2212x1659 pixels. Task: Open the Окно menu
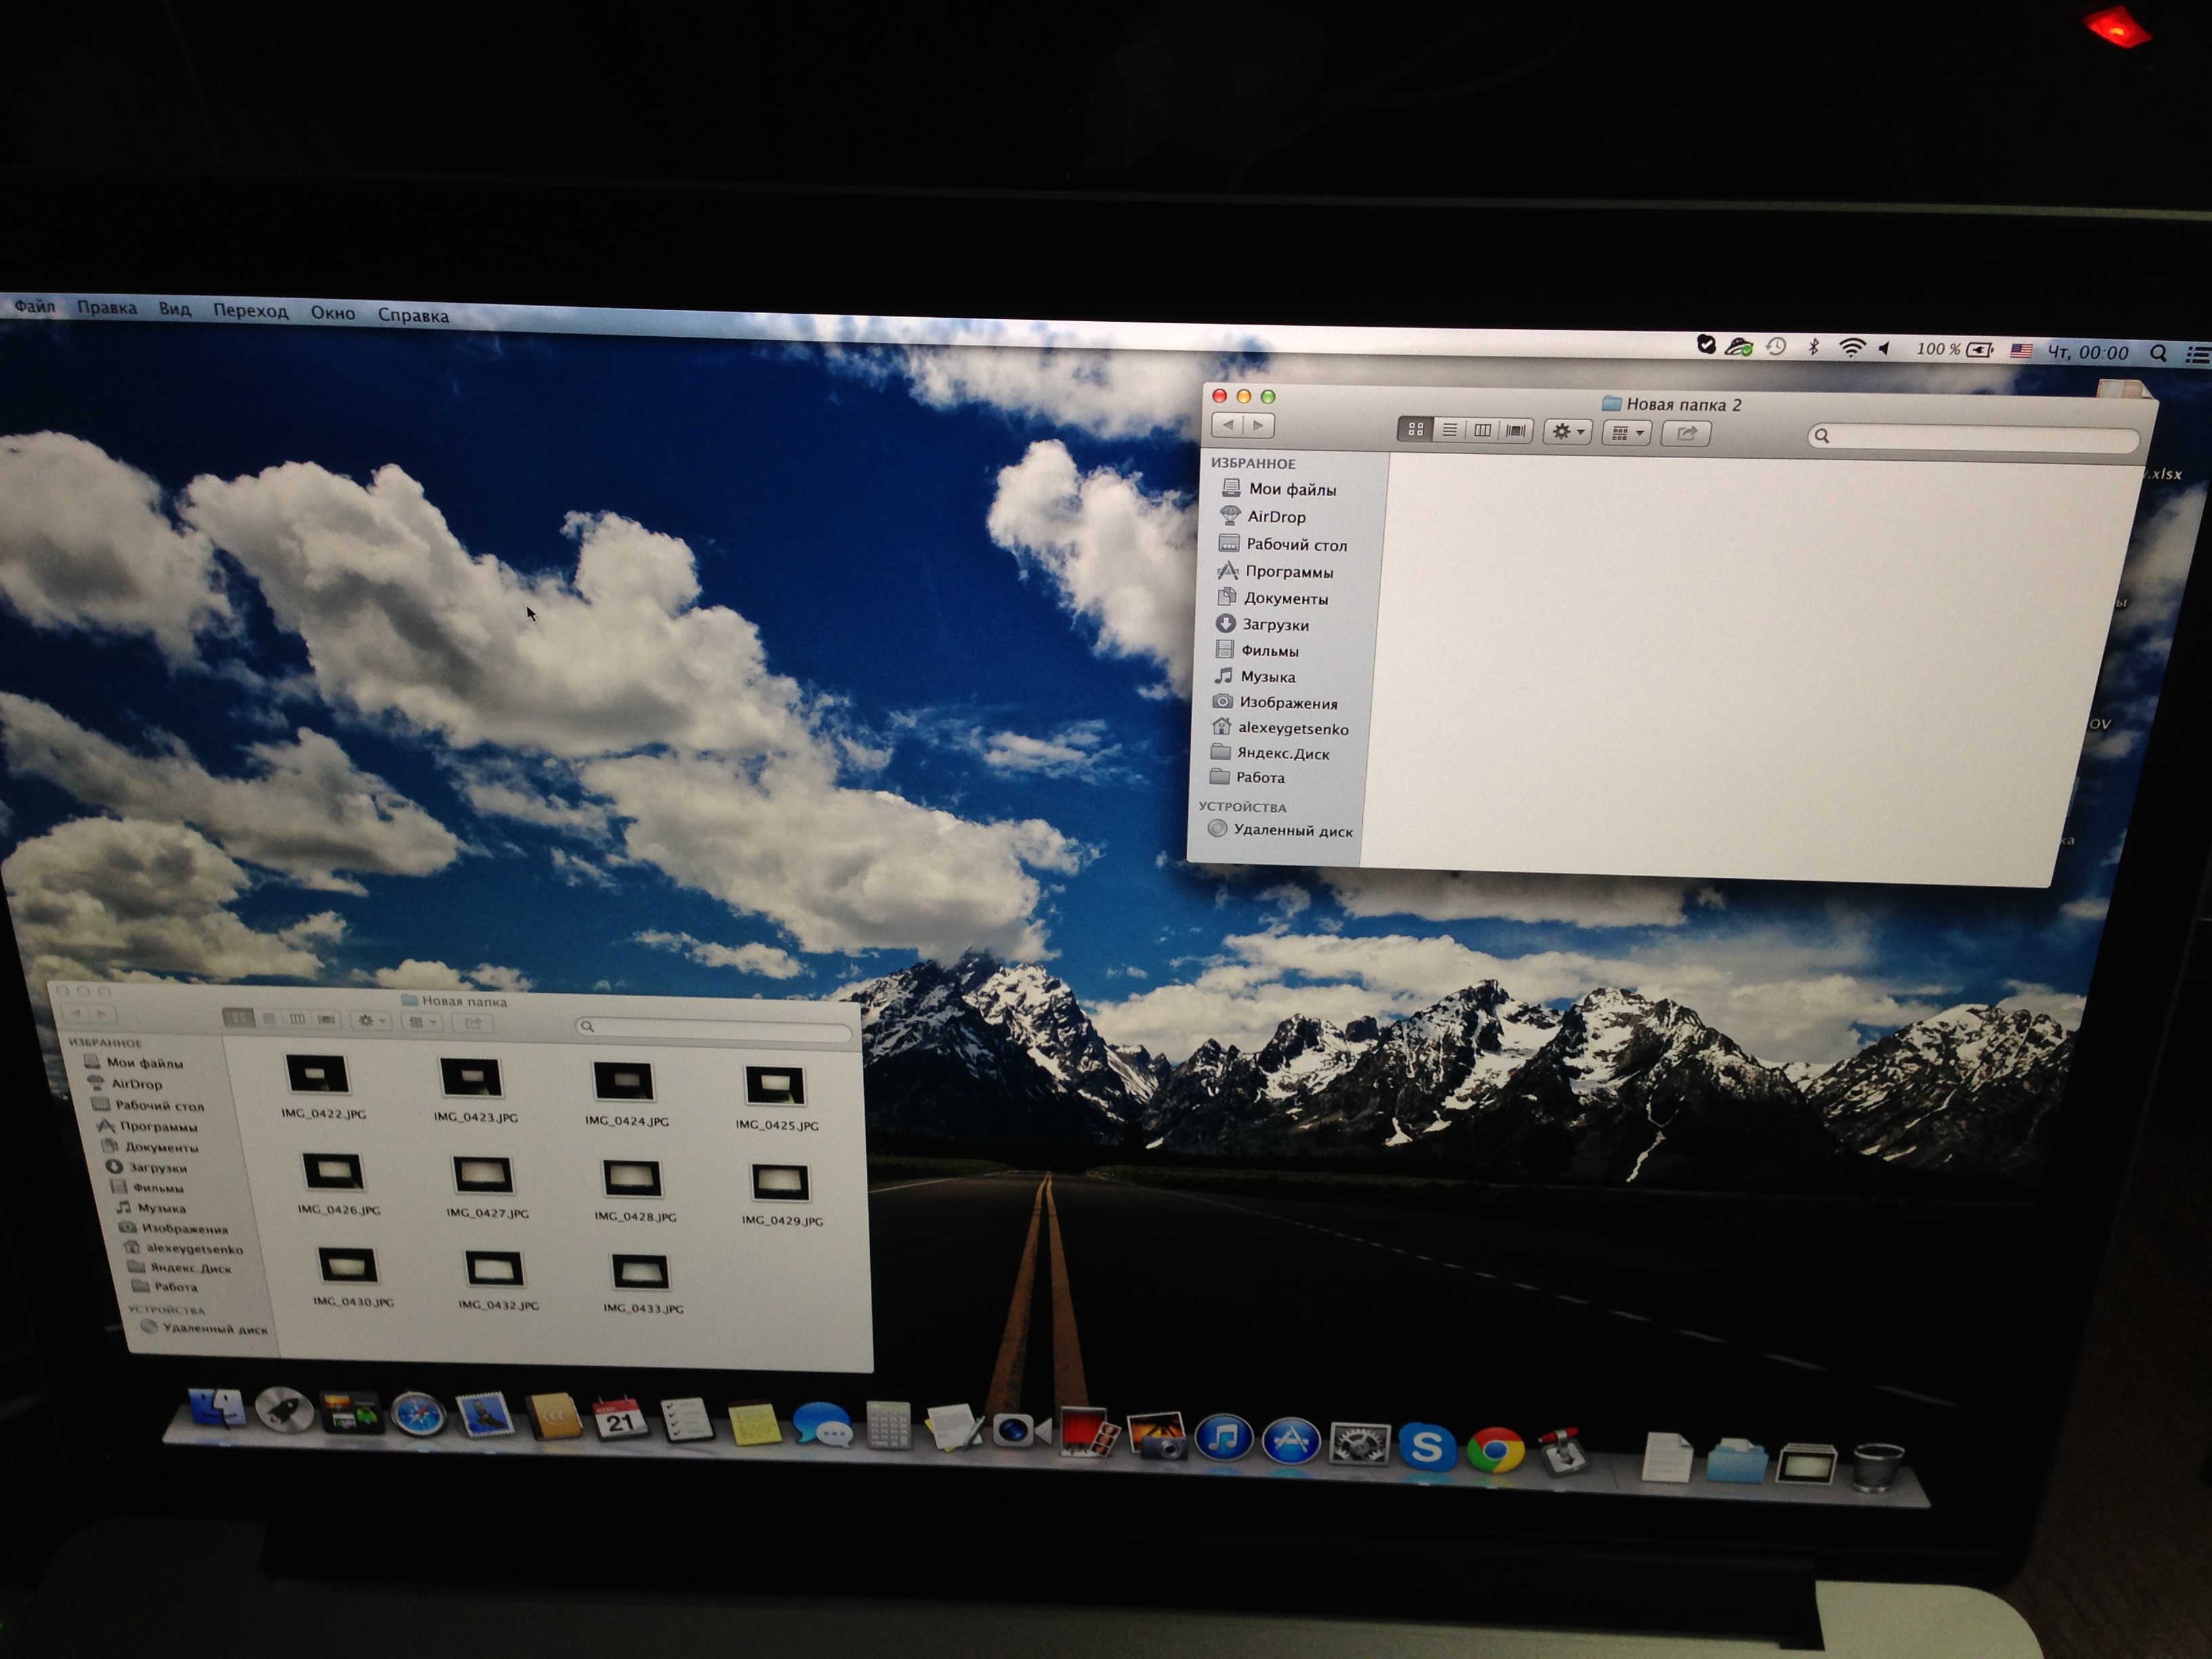tap(332, 313)
